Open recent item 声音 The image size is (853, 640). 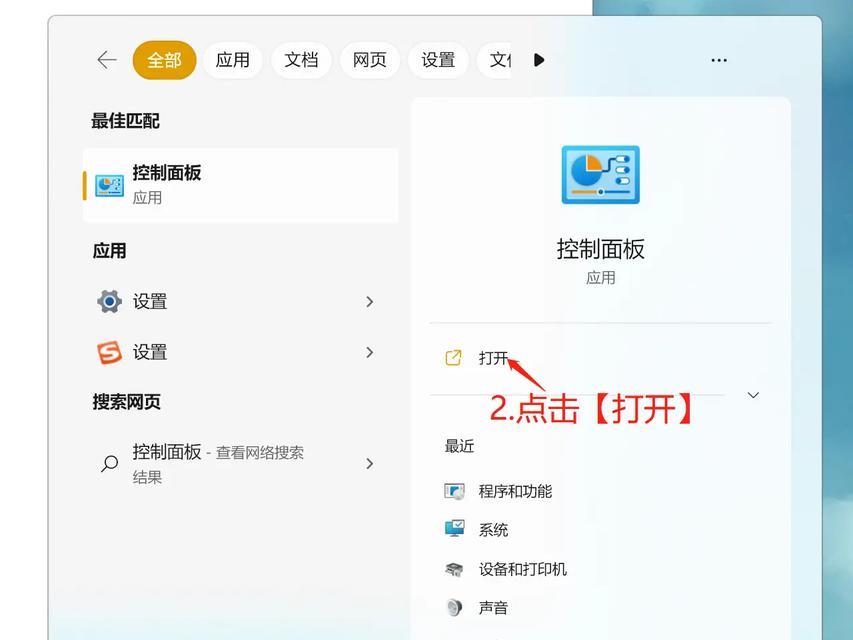(493, 607)
